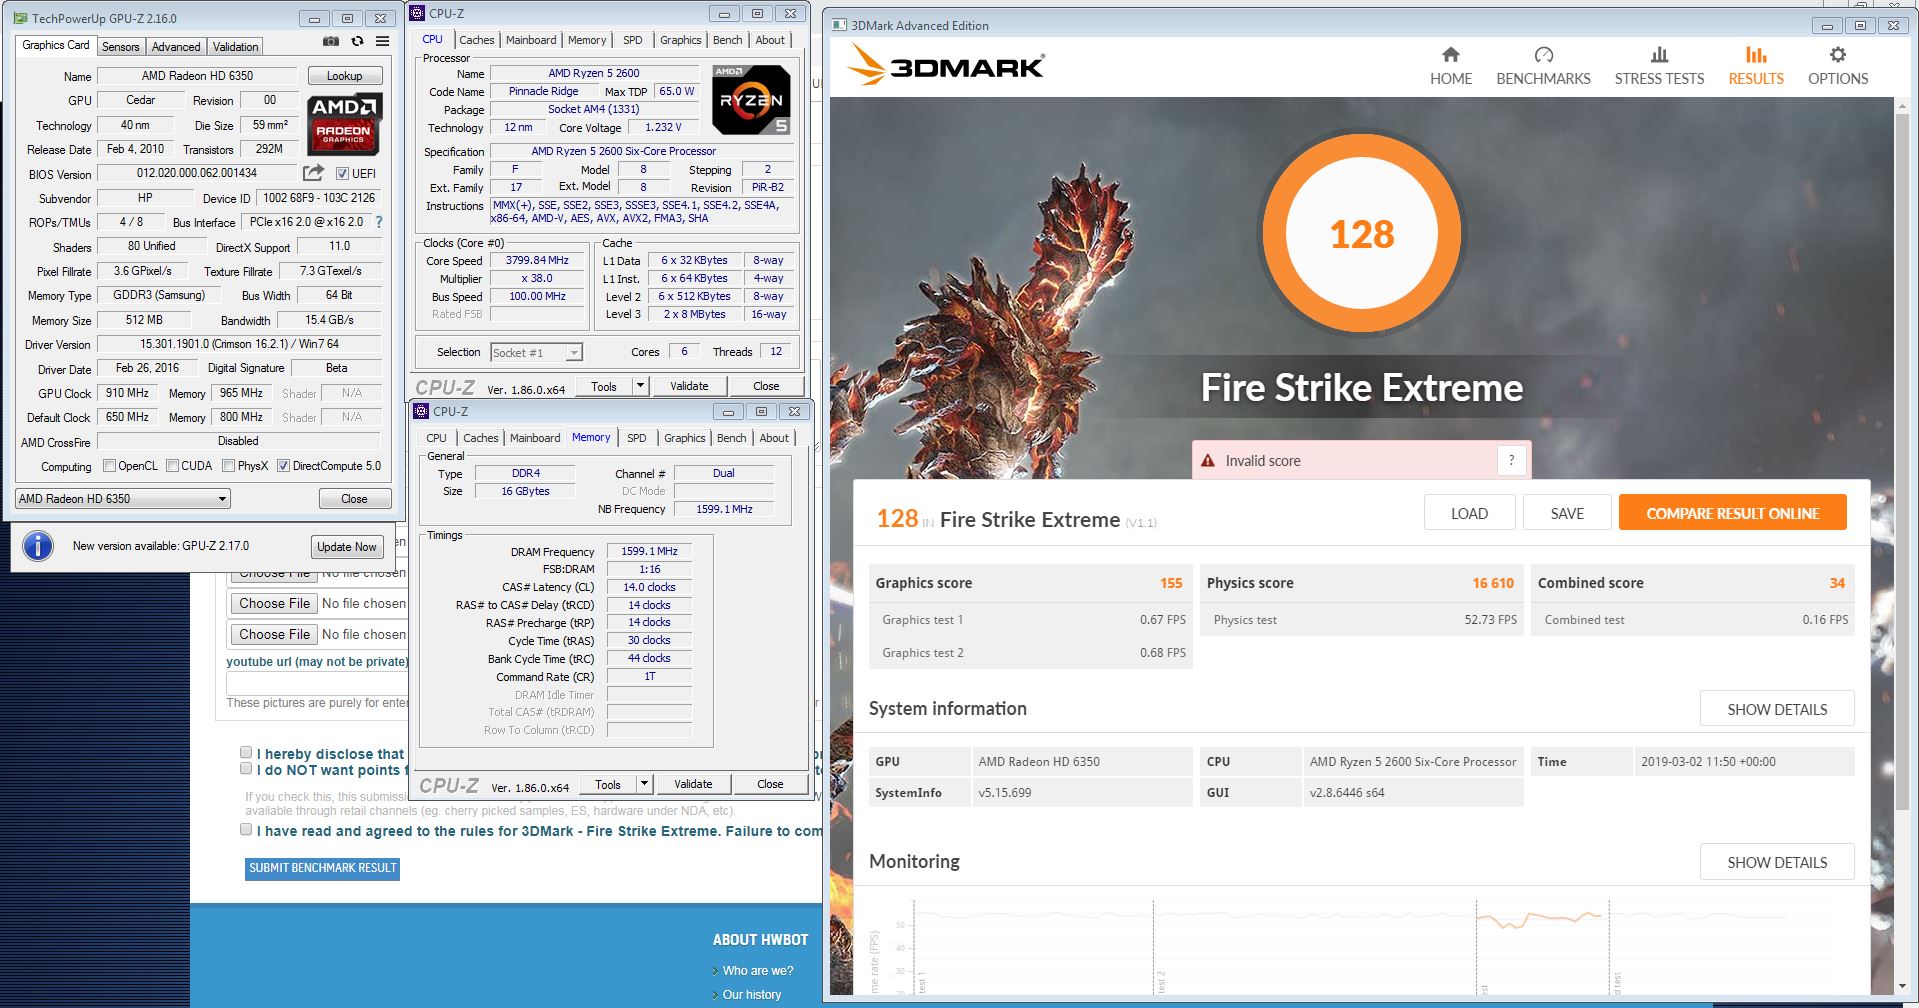Click Validate in the lower CPU-Z window
Screen dimensions: 1919x1008
[693, 784]
